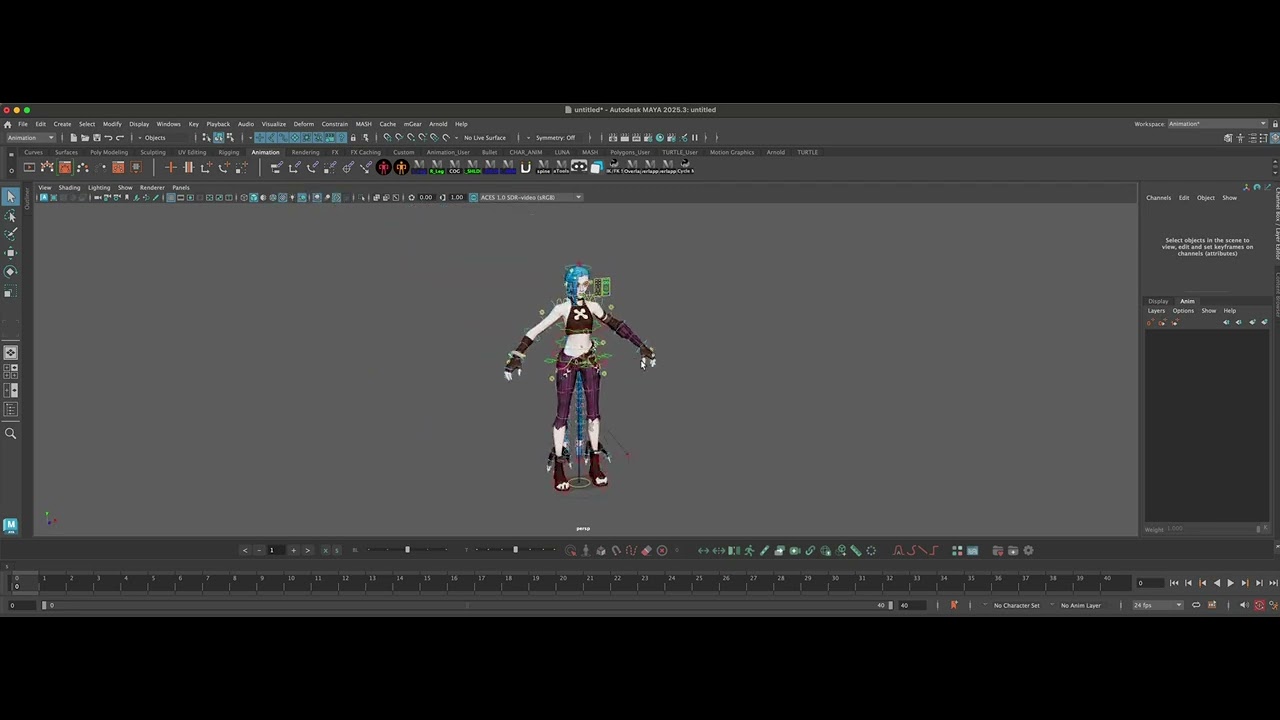This screenshot has height=720, width=1280.
Task: Open Channels menu in Channel Box
Action: [1158, 197]
